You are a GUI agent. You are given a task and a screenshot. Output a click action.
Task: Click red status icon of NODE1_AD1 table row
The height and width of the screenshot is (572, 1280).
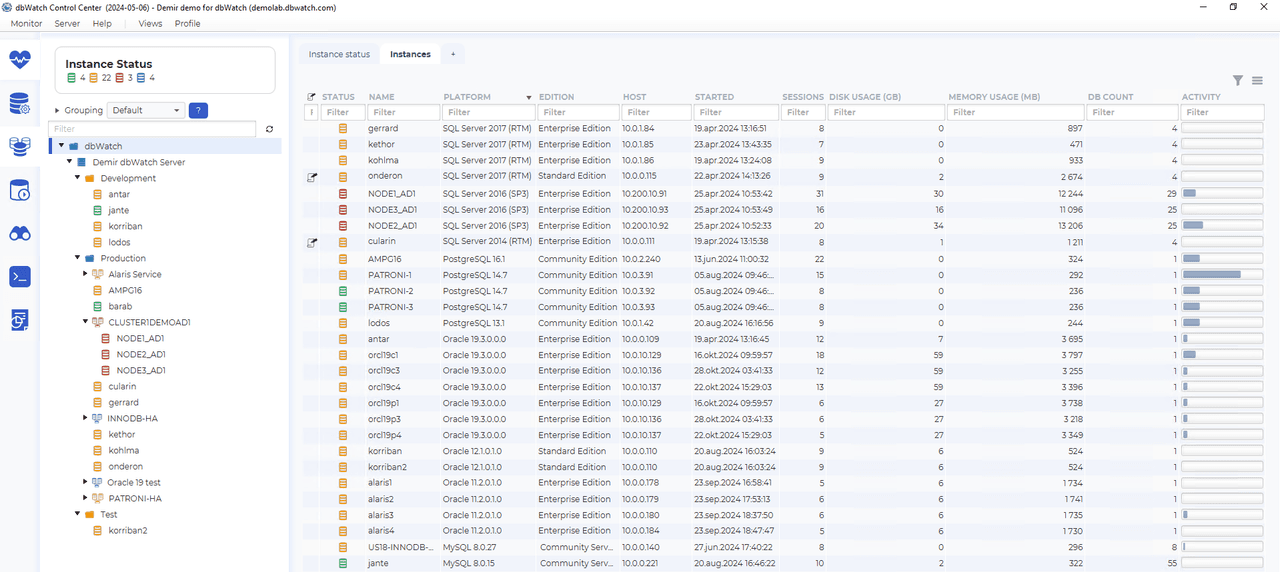pos(343,194)
